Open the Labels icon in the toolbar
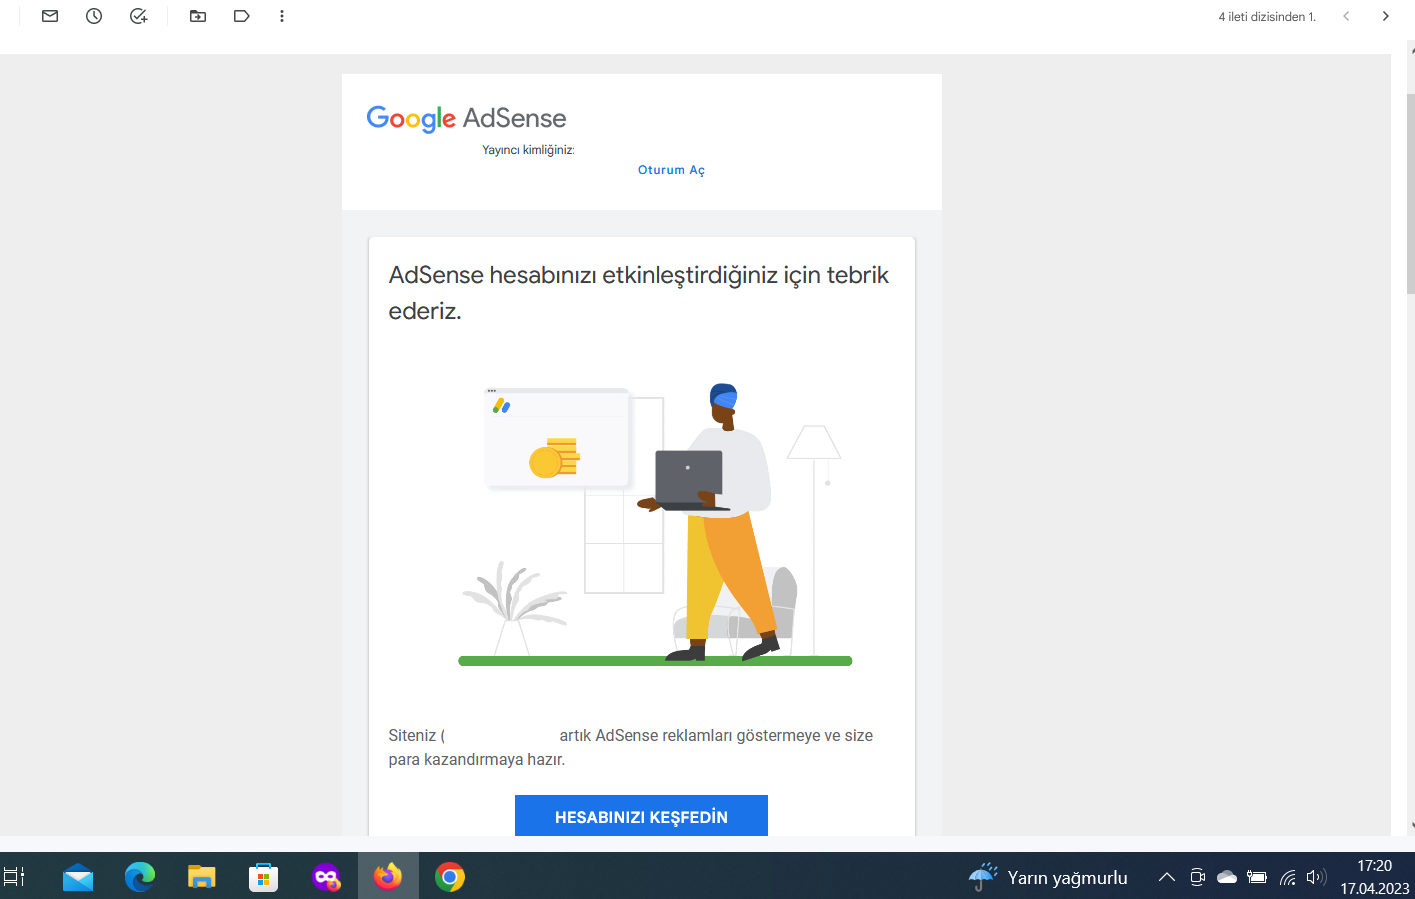1415x899 pixels. coord(241,16)
